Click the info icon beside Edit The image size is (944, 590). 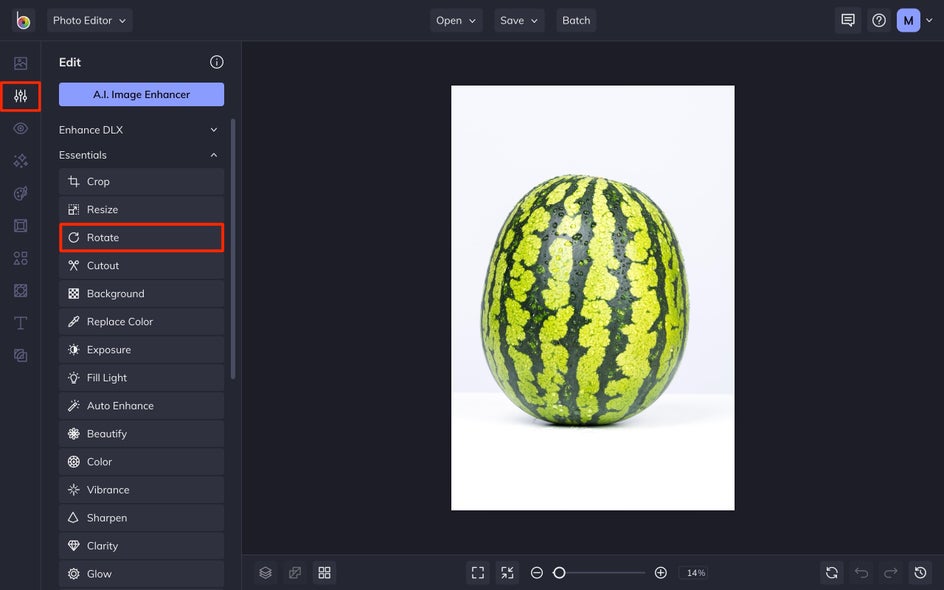pos(217,62)
